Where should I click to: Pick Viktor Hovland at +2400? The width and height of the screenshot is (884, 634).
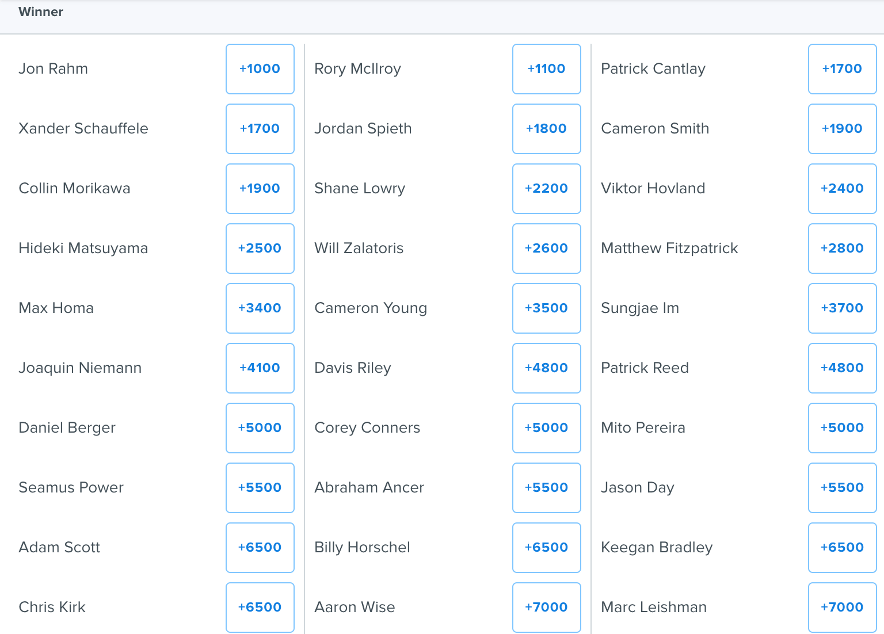(842, 189)
